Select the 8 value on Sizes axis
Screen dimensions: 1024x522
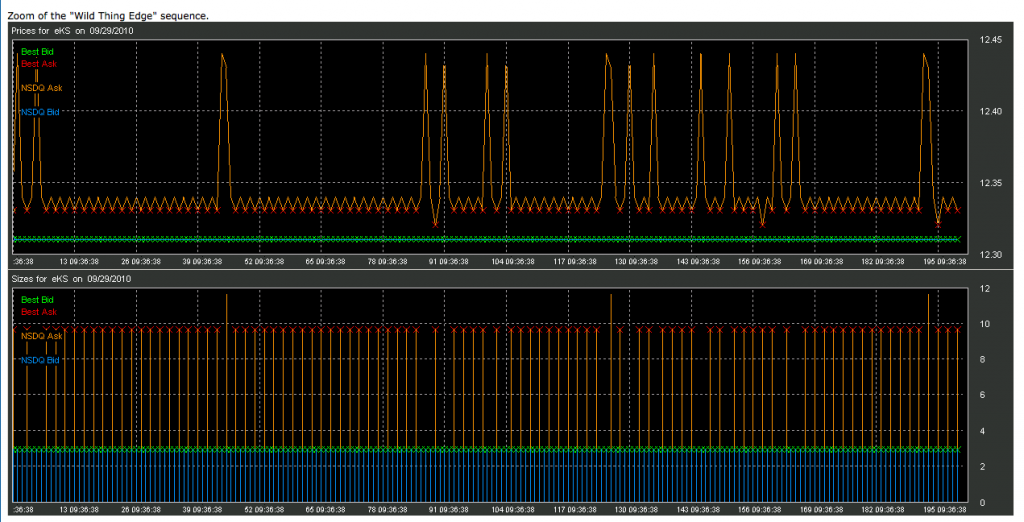point(982,360)
